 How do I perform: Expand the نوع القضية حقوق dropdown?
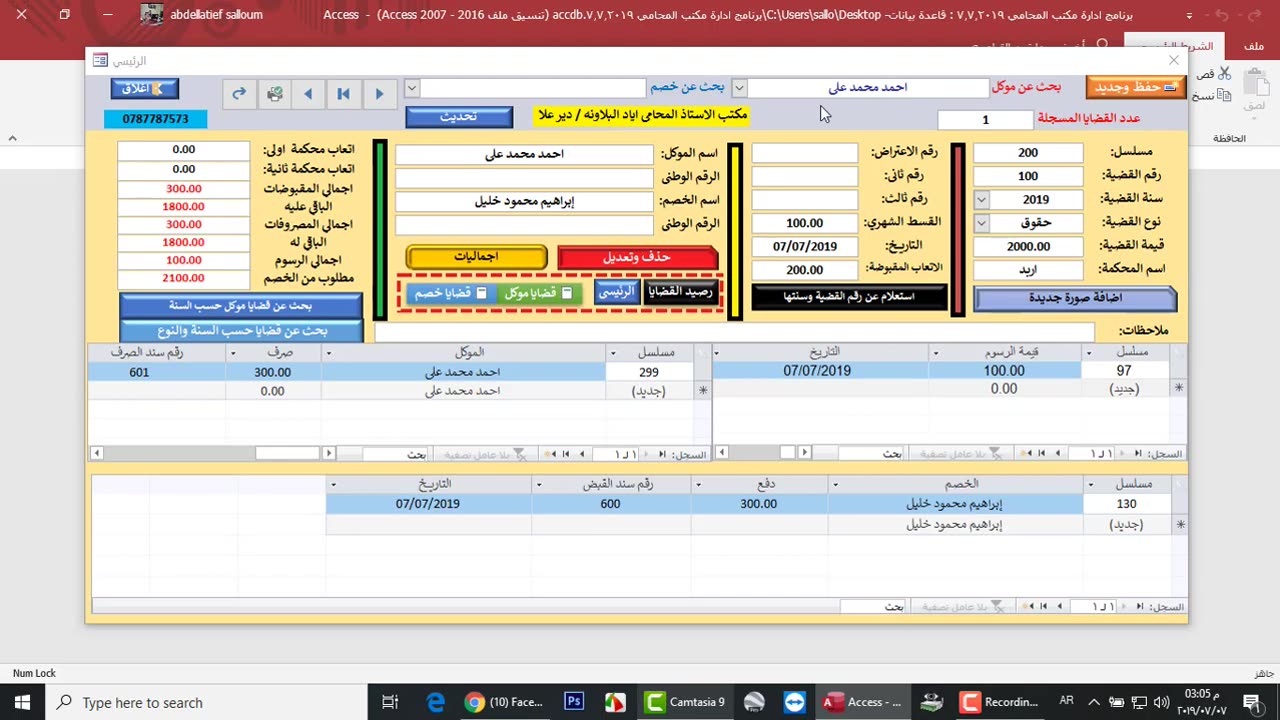point(981,223)
